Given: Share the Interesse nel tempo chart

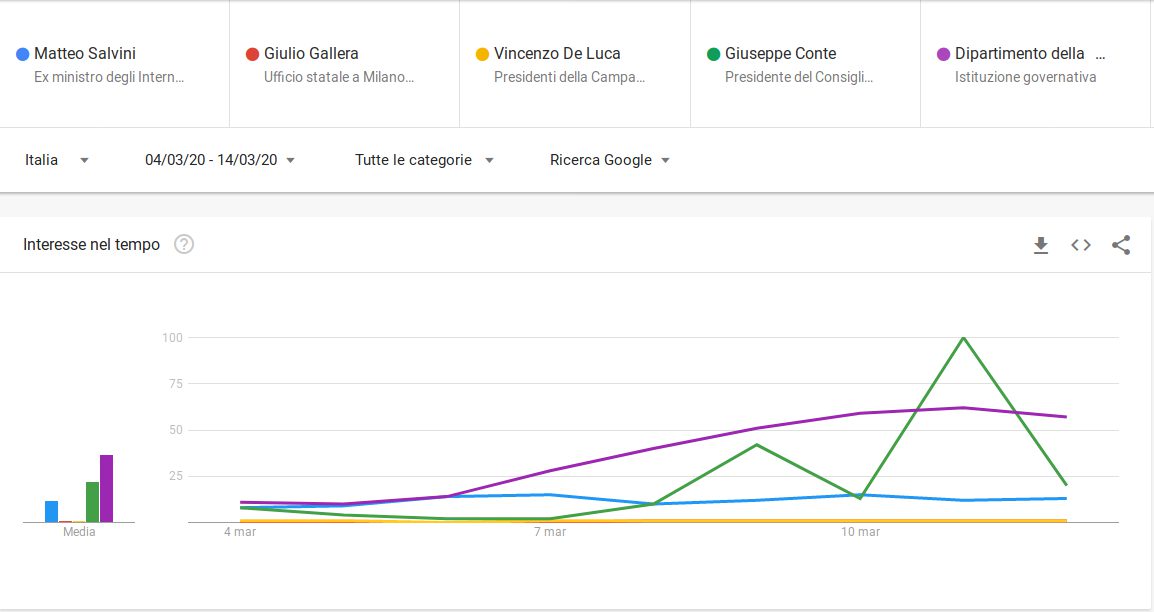Looking at the screenshot, I should [1121, 245].
